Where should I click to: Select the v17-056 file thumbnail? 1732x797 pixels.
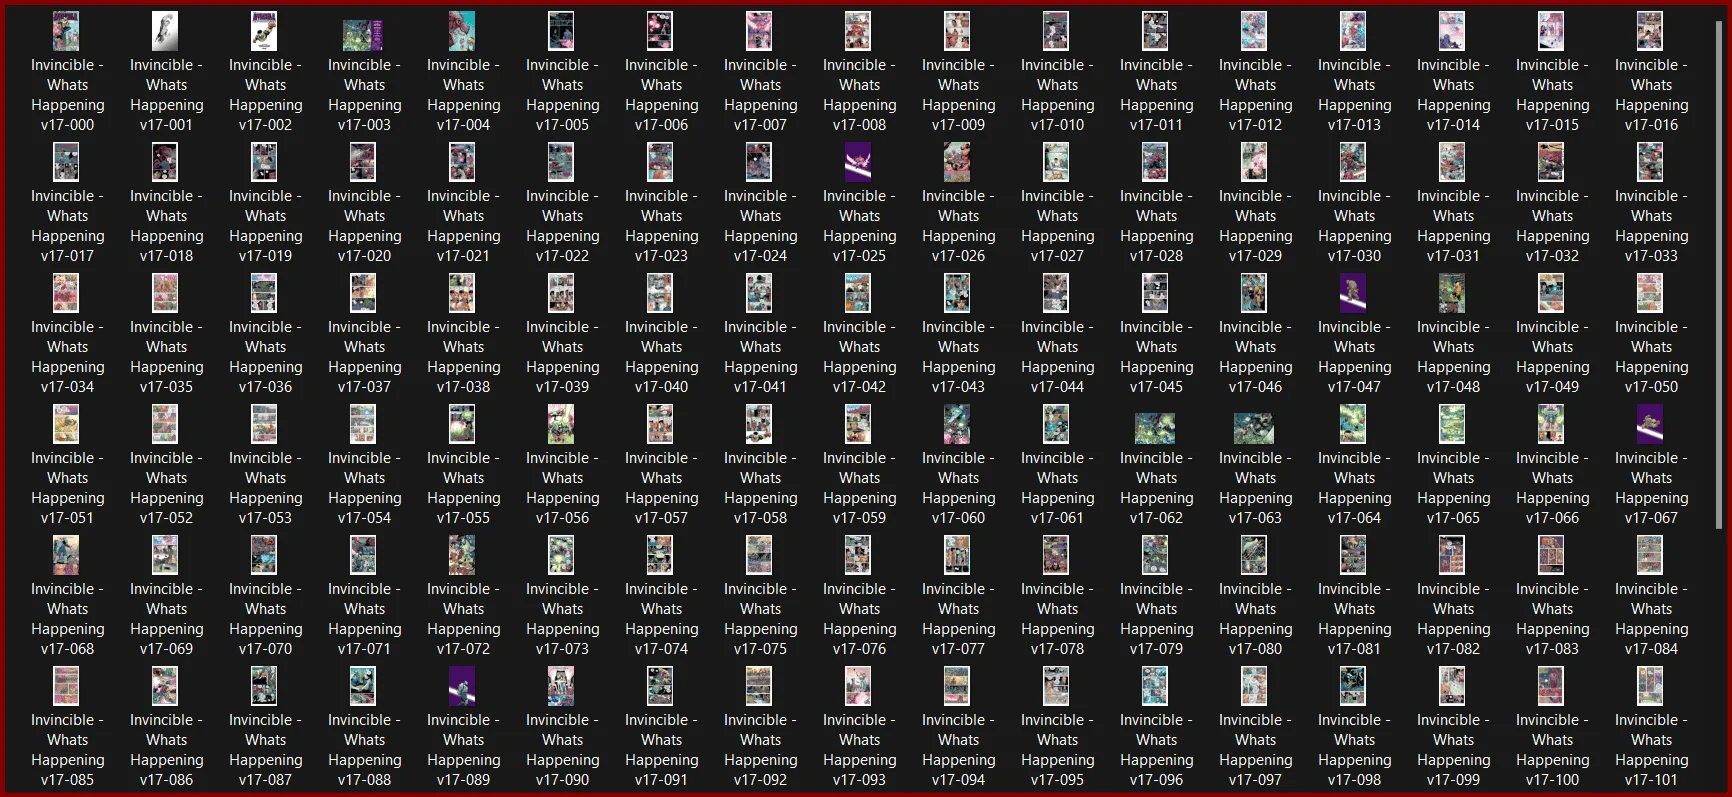[561, 425]
